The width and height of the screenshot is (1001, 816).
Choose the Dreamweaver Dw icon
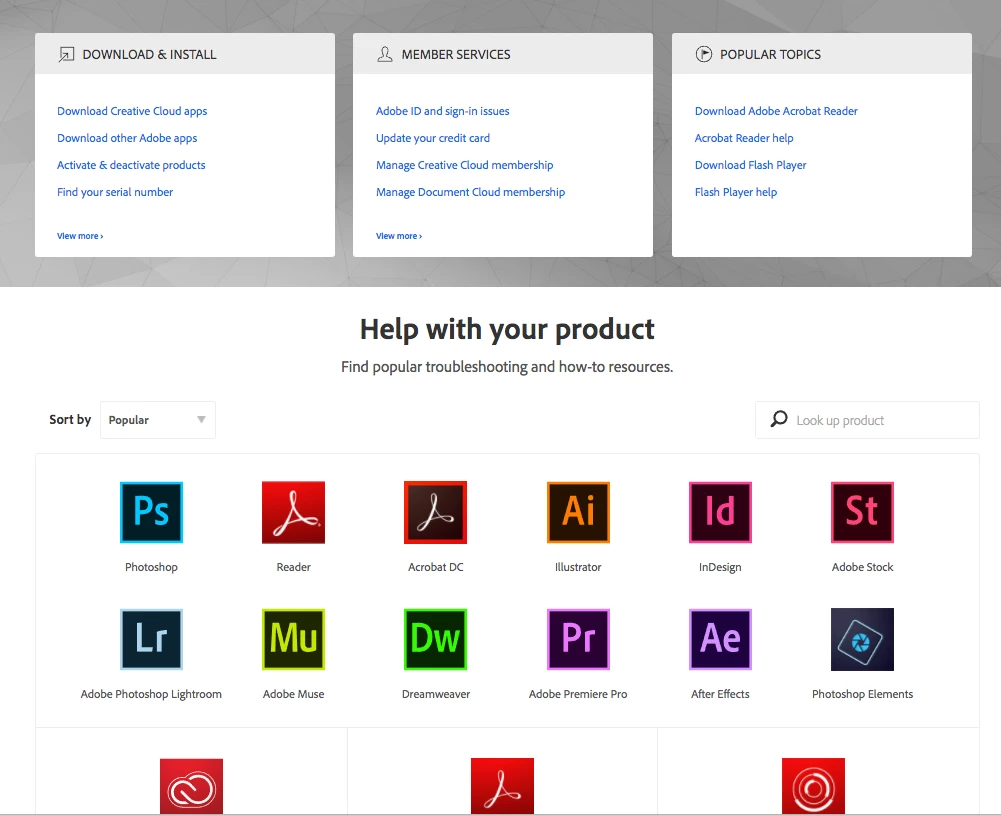(435, 639)
